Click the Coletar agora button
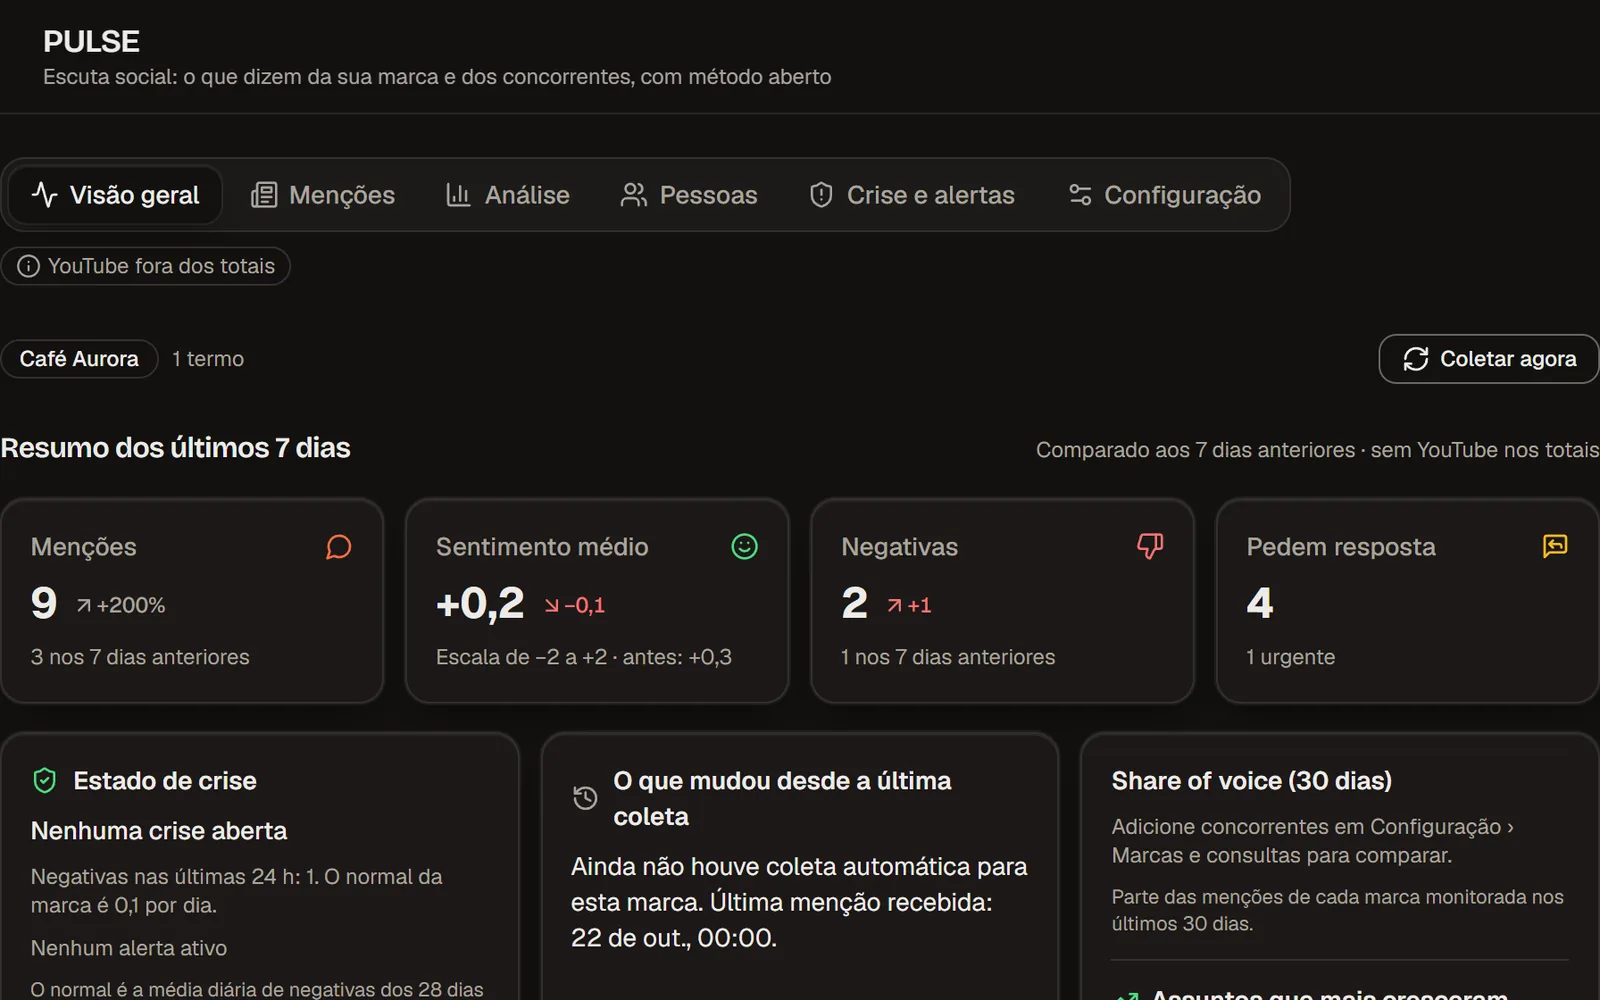The height and width of the screenshot is (1000, 1600). (x=1488, y=359)
